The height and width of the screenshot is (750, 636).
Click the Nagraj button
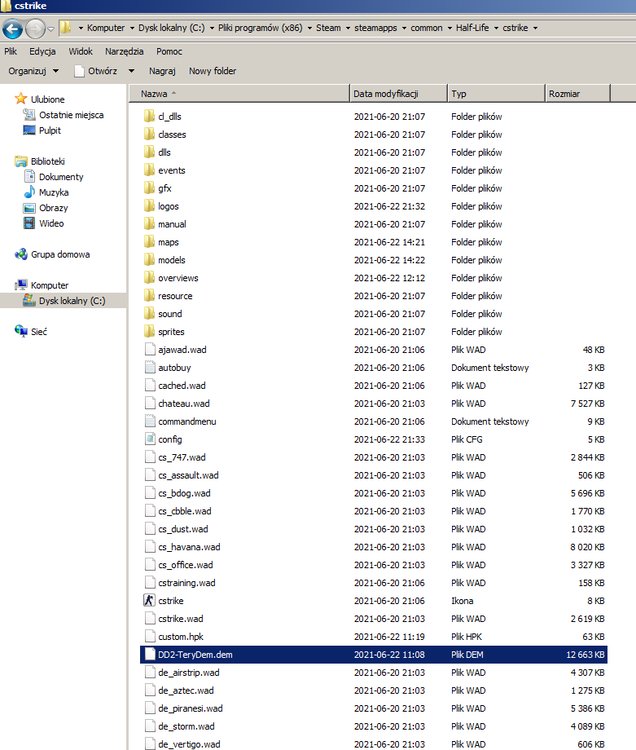[x=162, y=71]
